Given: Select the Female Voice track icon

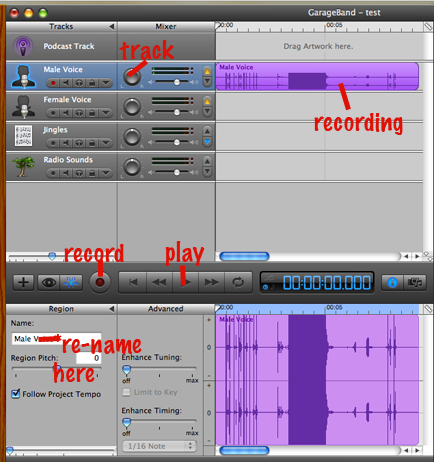Looking at the screenshot, I should pyautogui.click(x=24, y=107).
